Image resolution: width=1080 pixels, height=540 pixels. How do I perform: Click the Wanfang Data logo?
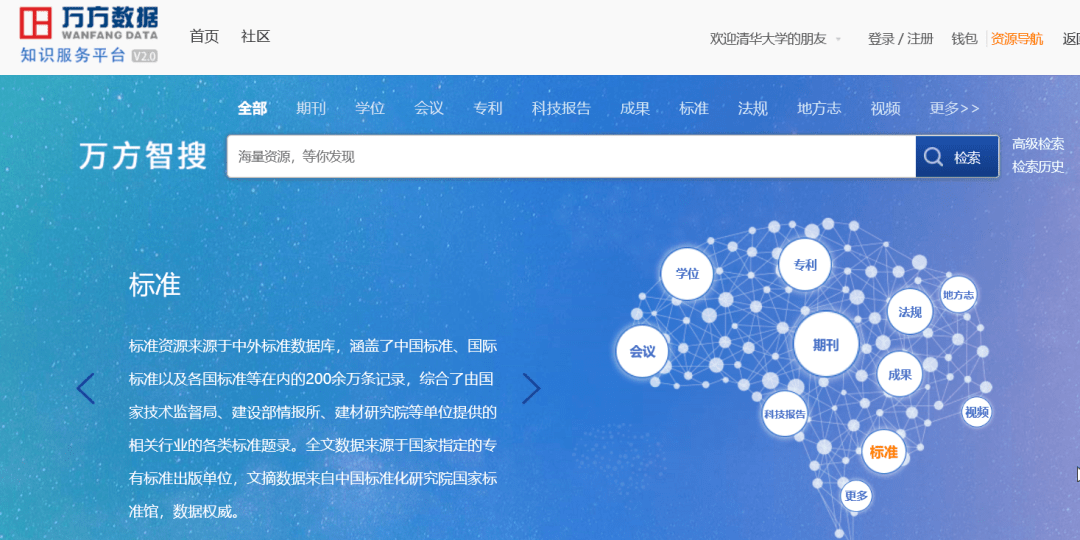pos(89,34)
